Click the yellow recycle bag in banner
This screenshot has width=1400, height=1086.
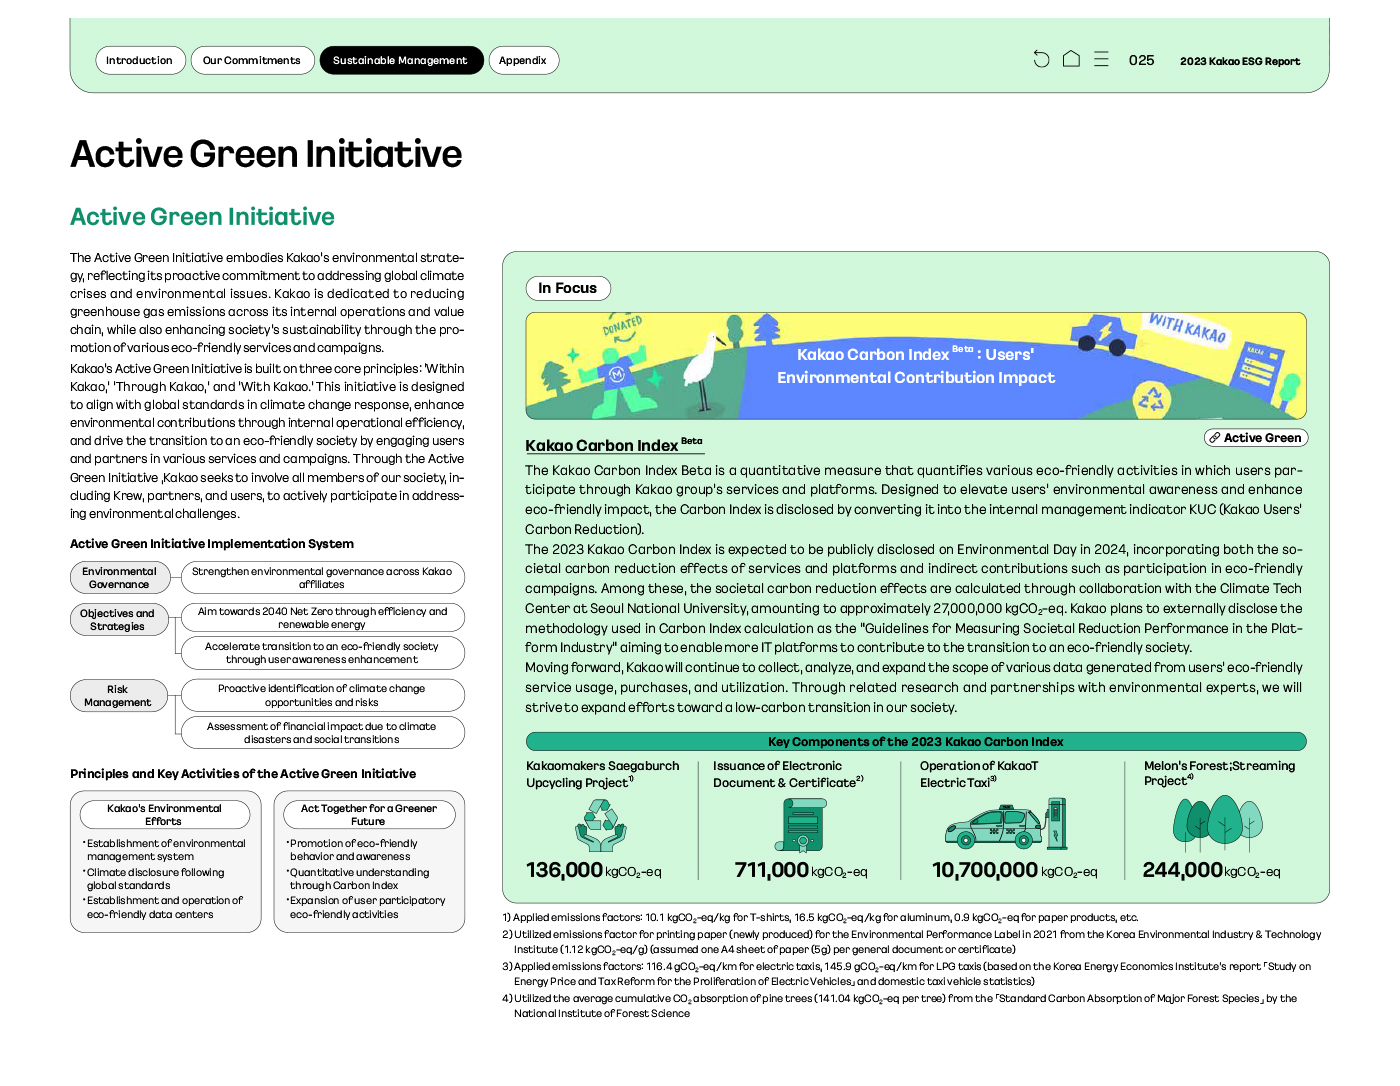1151,398
